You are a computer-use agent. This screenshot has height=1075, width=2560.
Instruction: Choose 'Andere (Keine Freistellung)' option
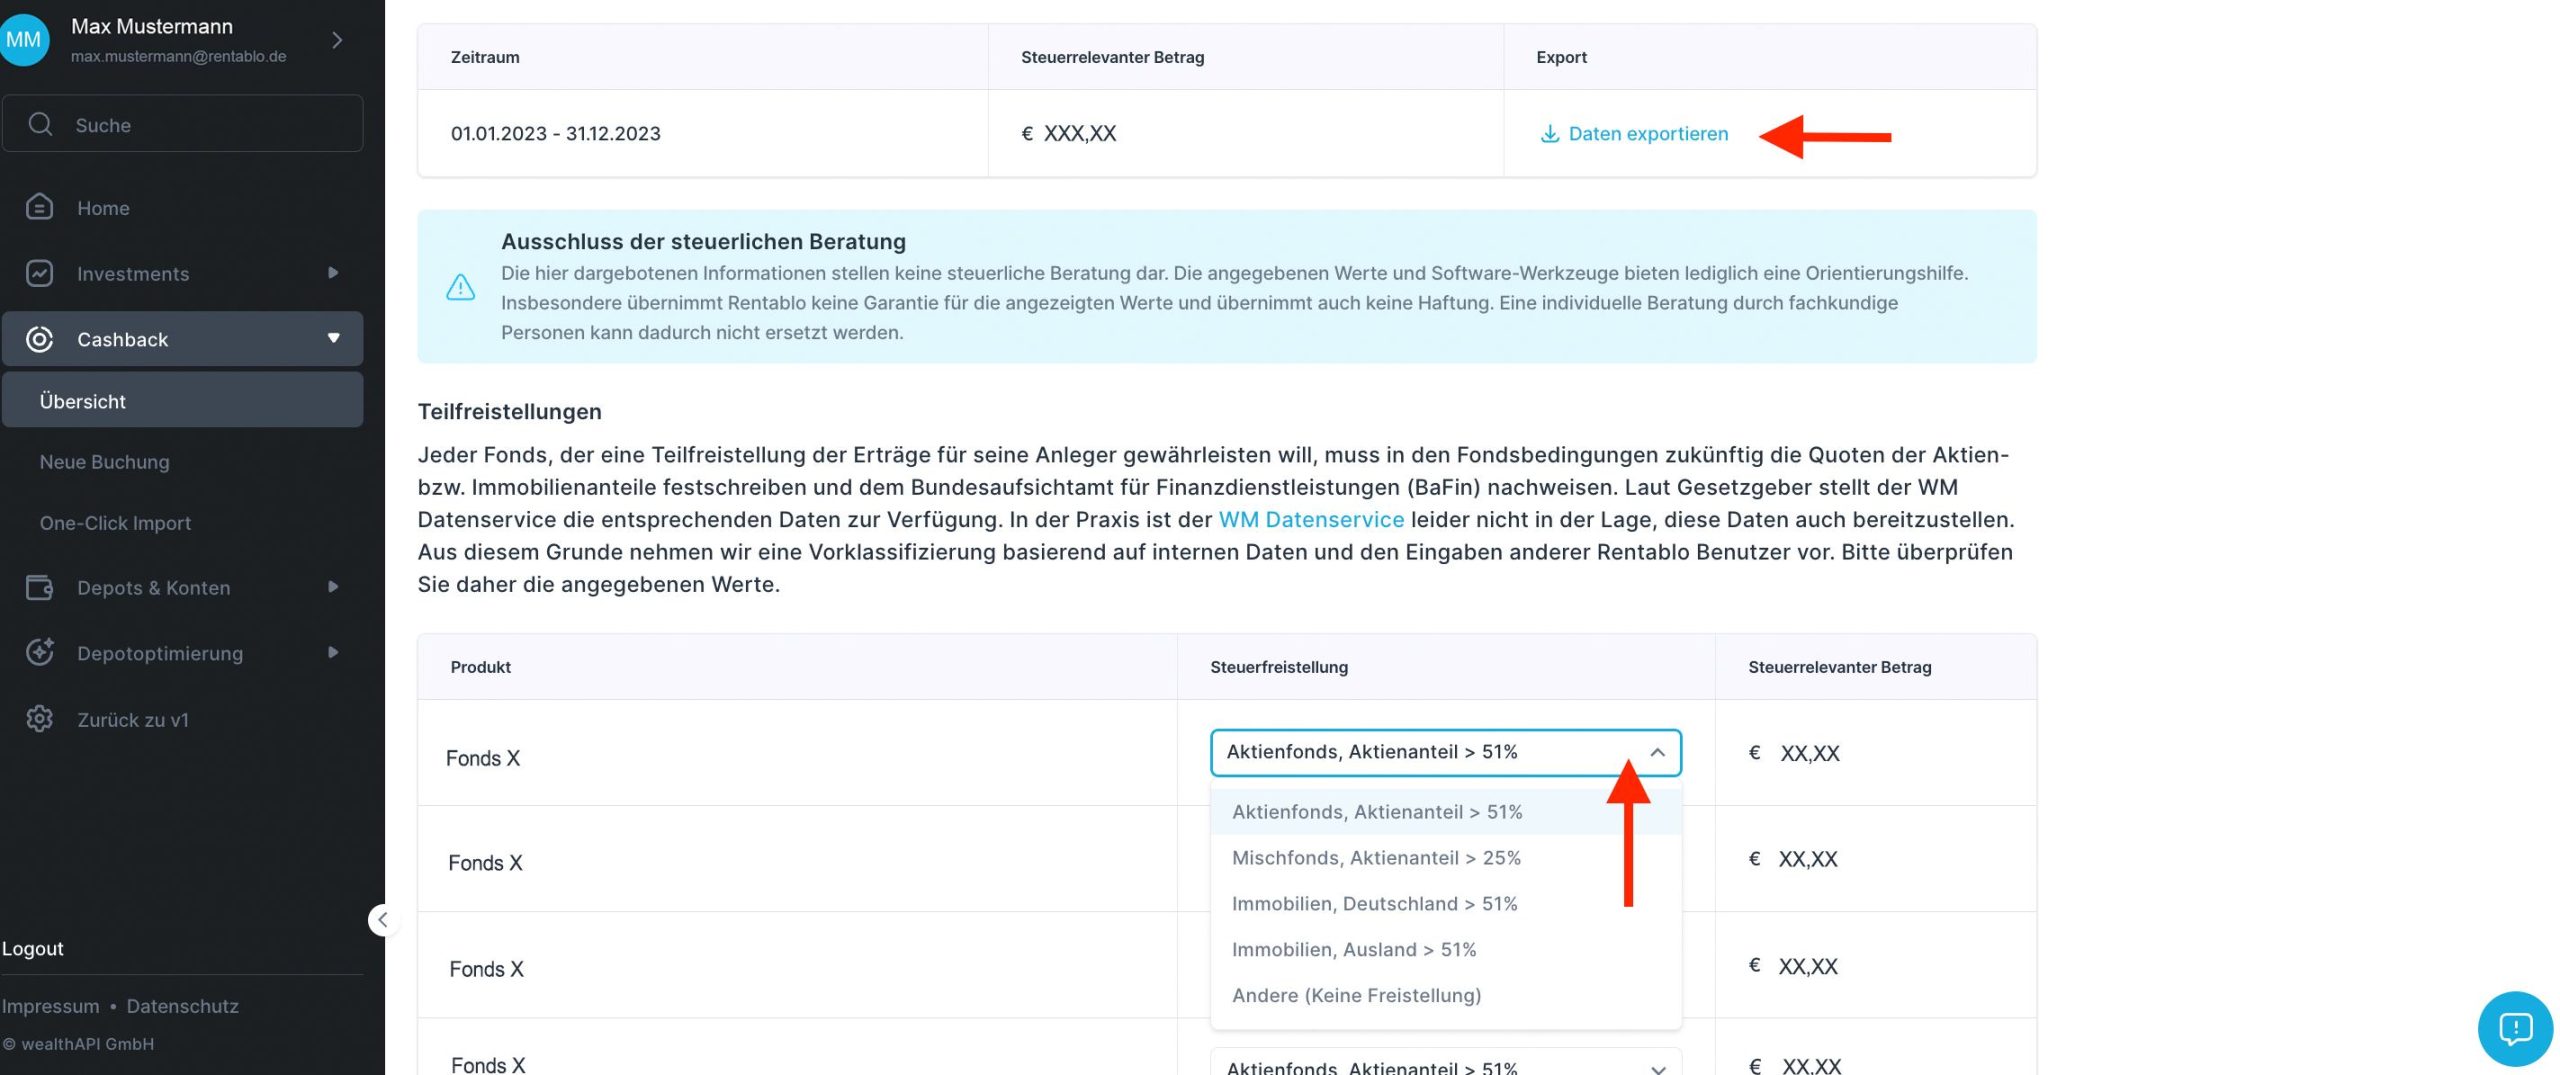point(1356,996)
